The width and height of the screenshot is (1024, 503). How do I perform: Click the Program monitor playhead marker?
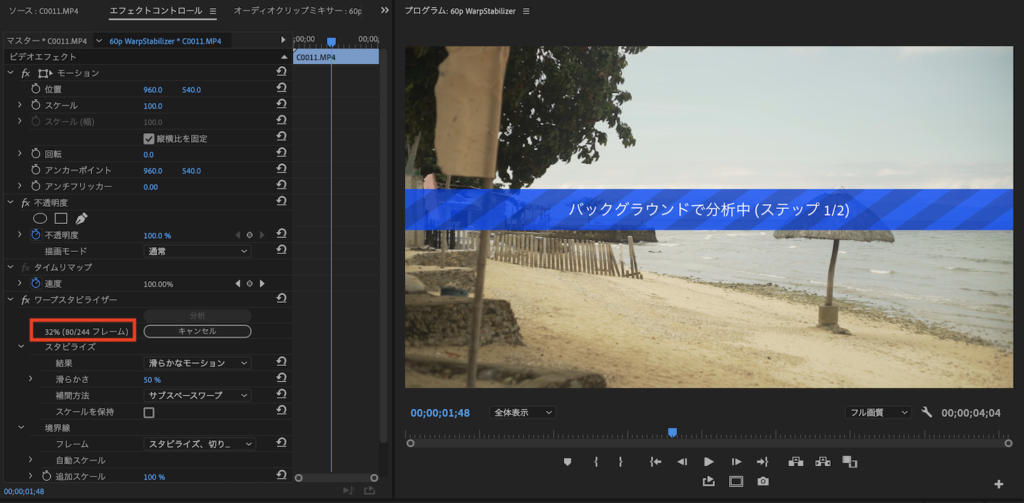[672, 432]
